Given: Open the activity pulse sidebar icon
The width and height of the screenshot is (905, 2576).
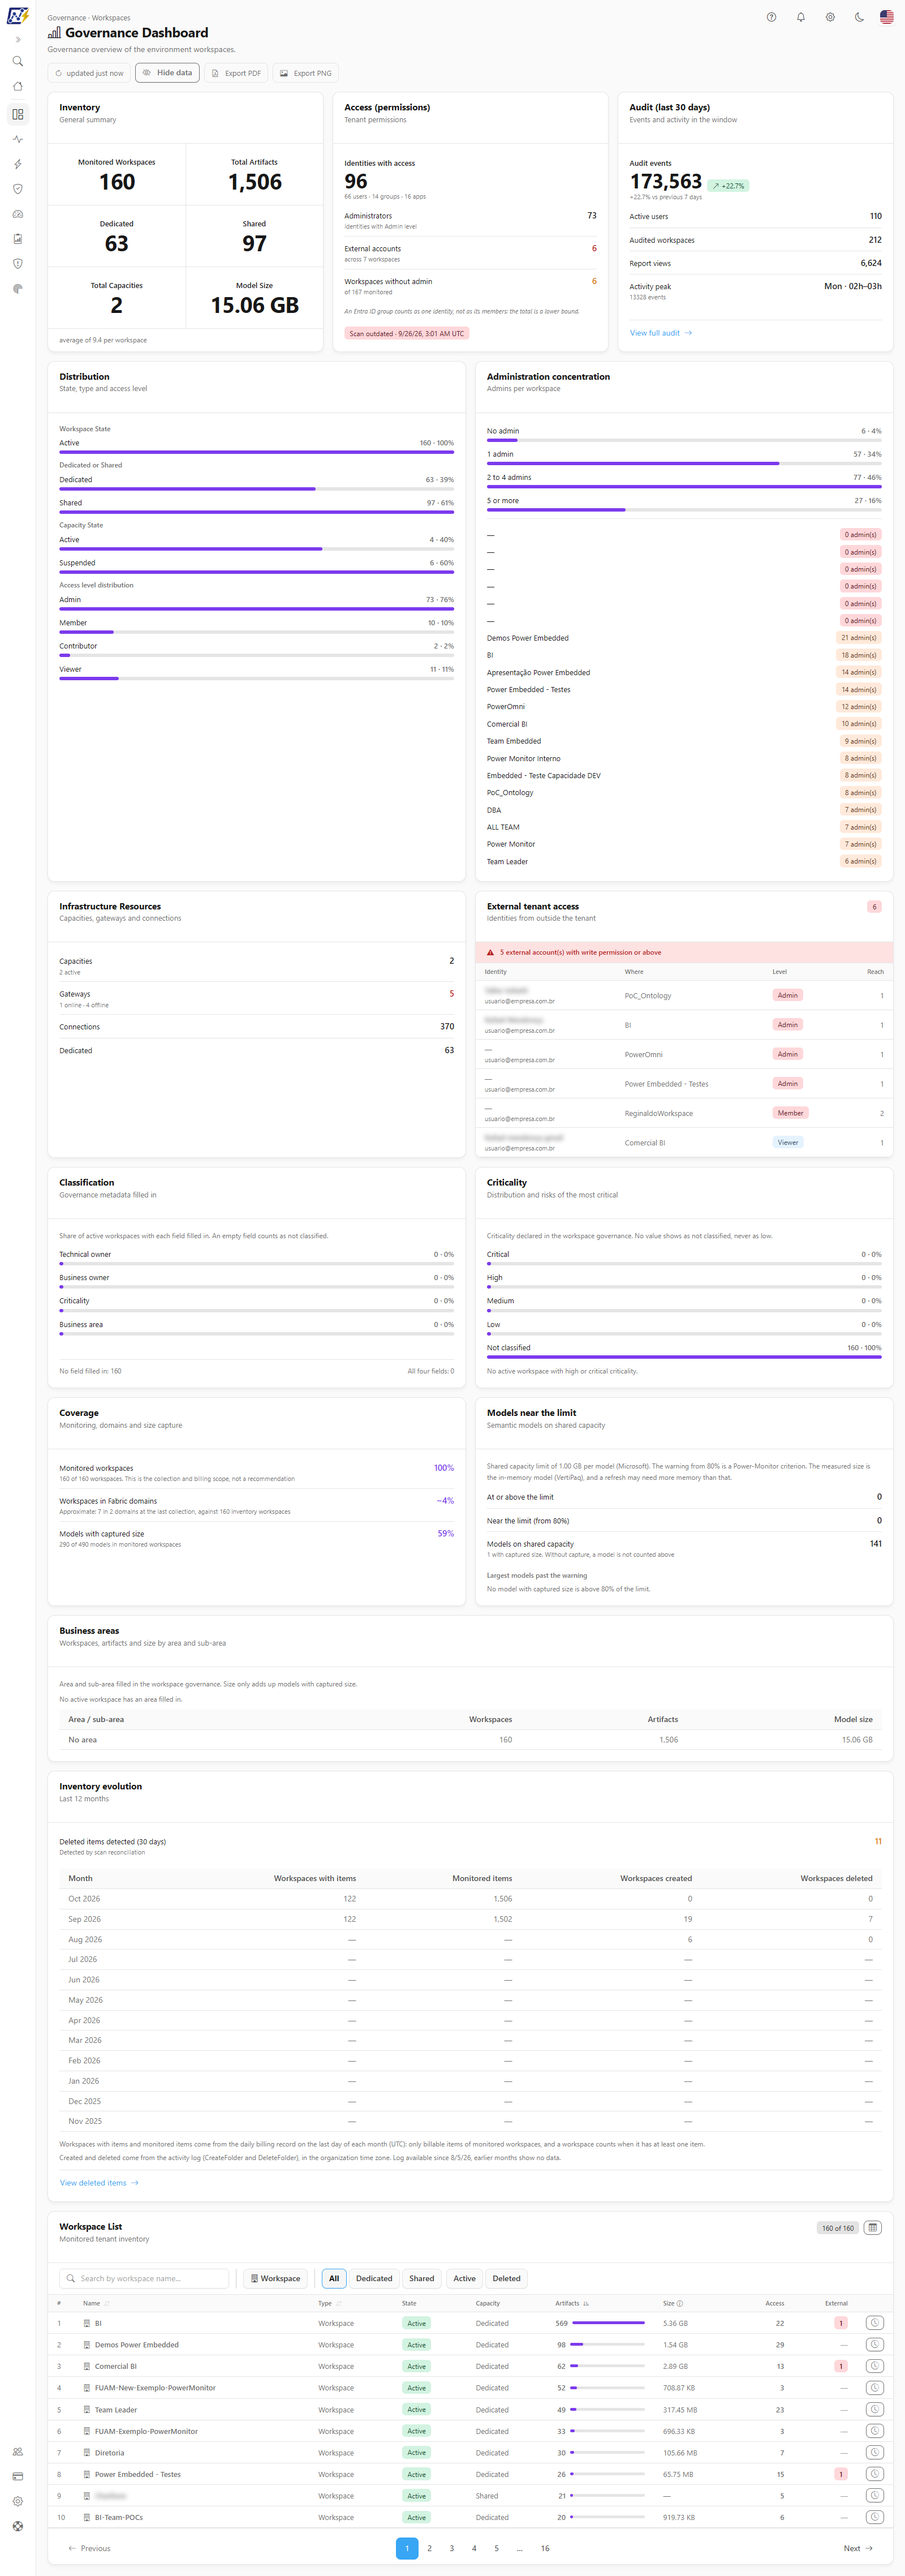Looking at the screenshot, I should [x=17, y=139].
